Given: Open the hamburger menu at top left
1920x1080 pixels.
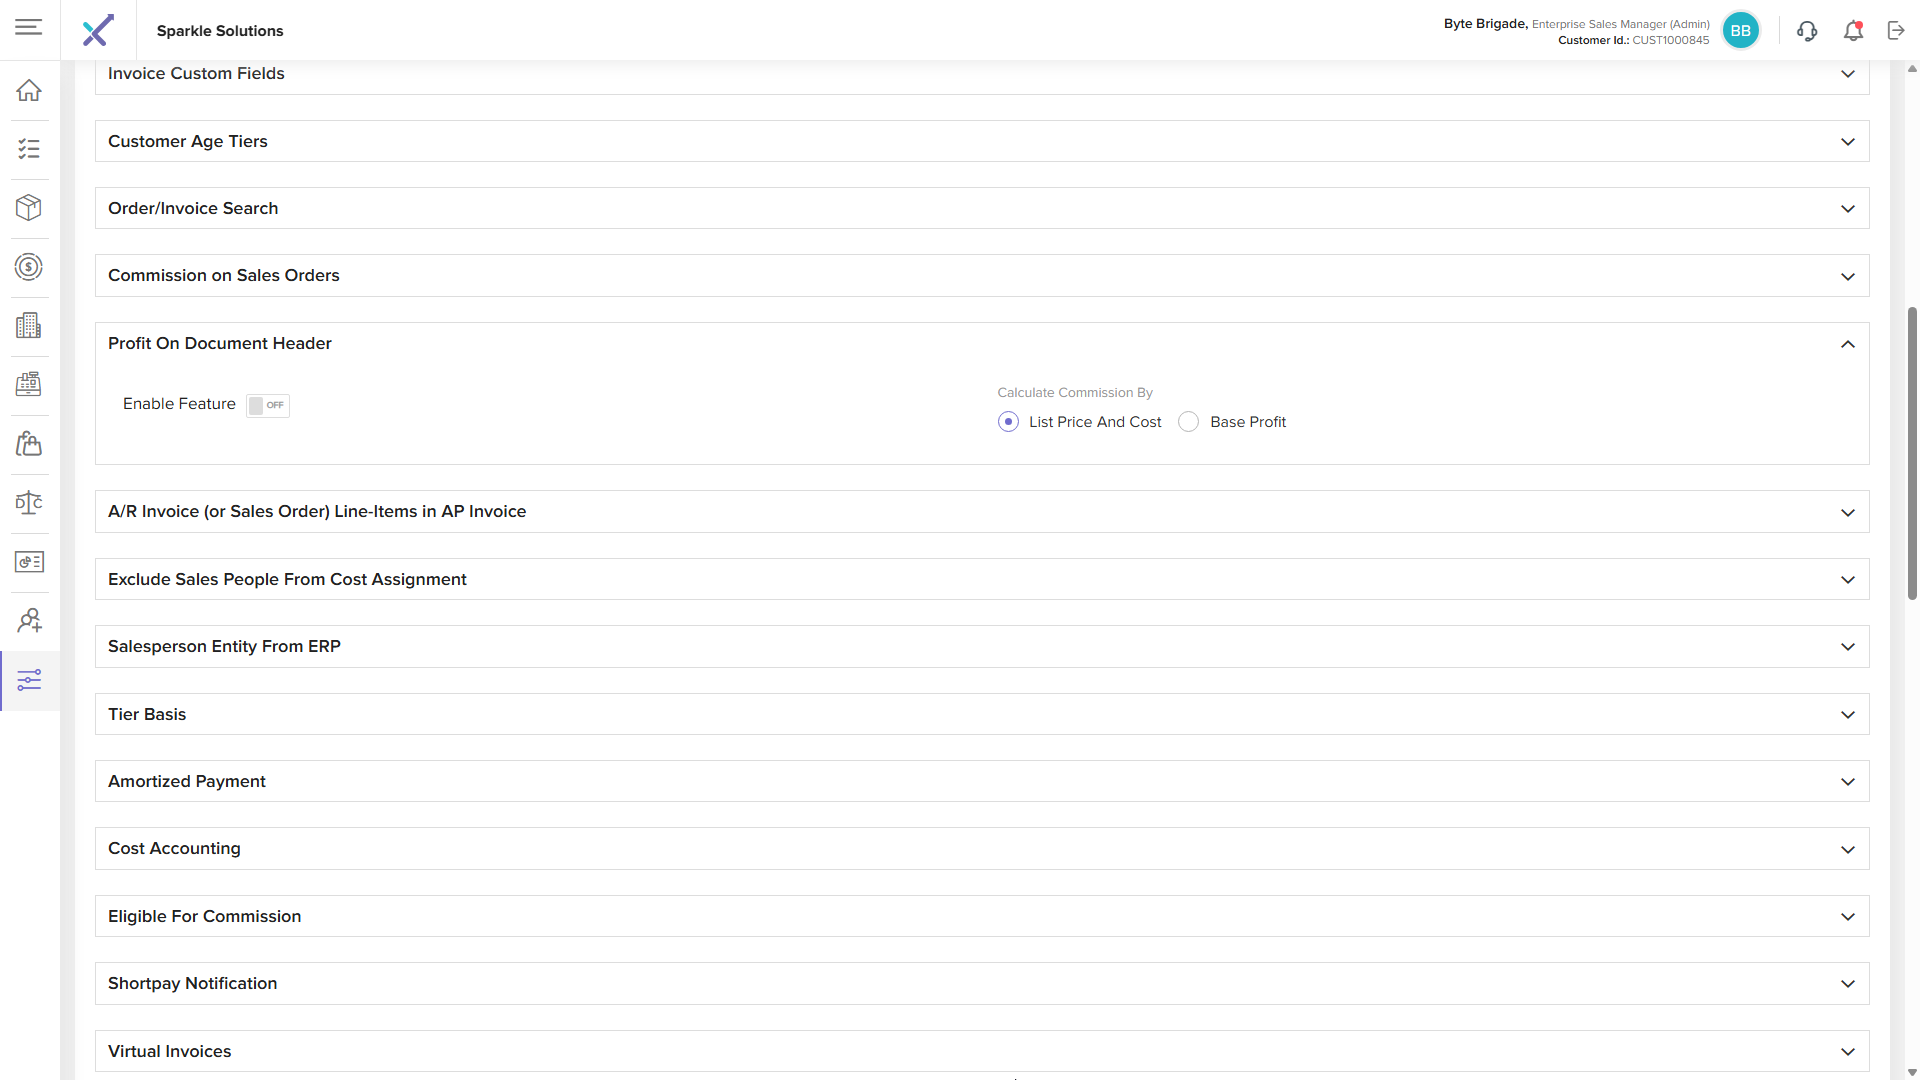Looking at the screenshot, I should tap(29, 27).
